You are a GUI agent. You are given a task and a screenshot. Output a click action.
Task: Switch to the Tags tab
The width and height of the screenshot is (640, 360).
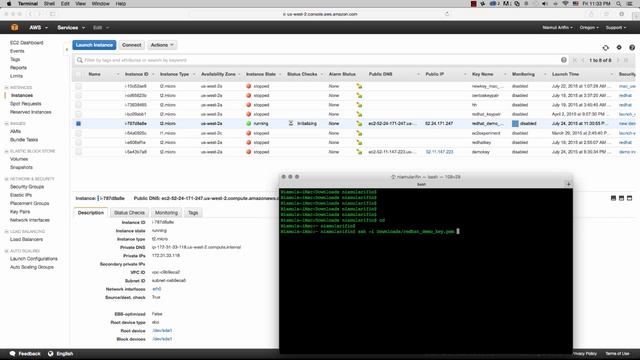(193, 213)
